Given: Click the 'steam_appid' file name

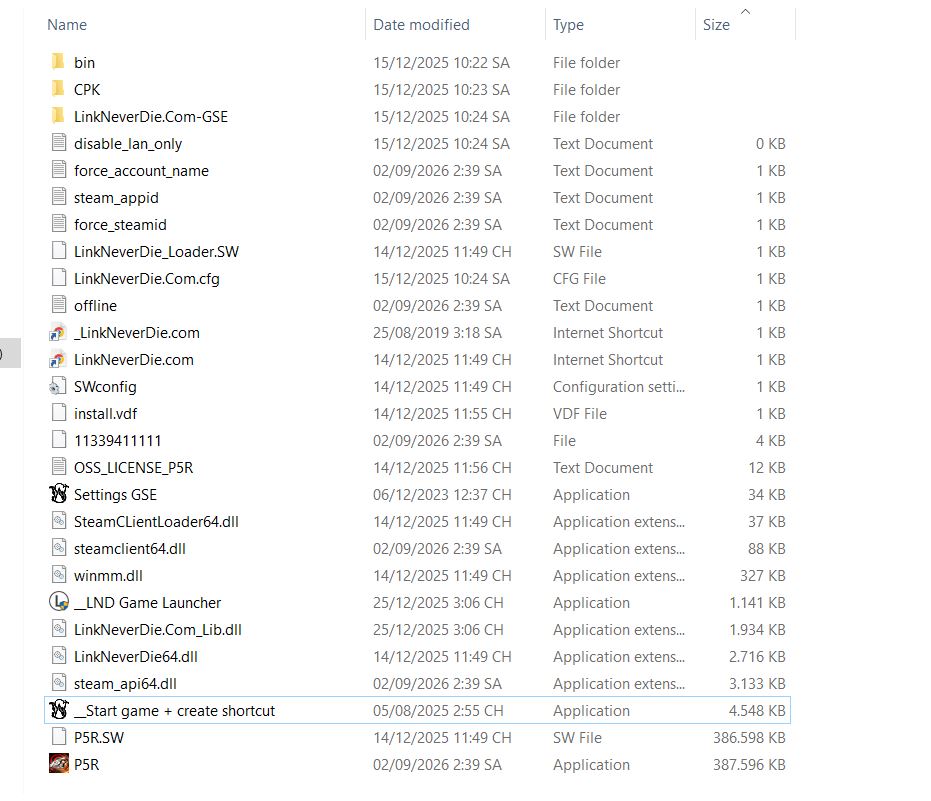Looking at the screenshot, I should pyautogui.click(x=116, y=198).
